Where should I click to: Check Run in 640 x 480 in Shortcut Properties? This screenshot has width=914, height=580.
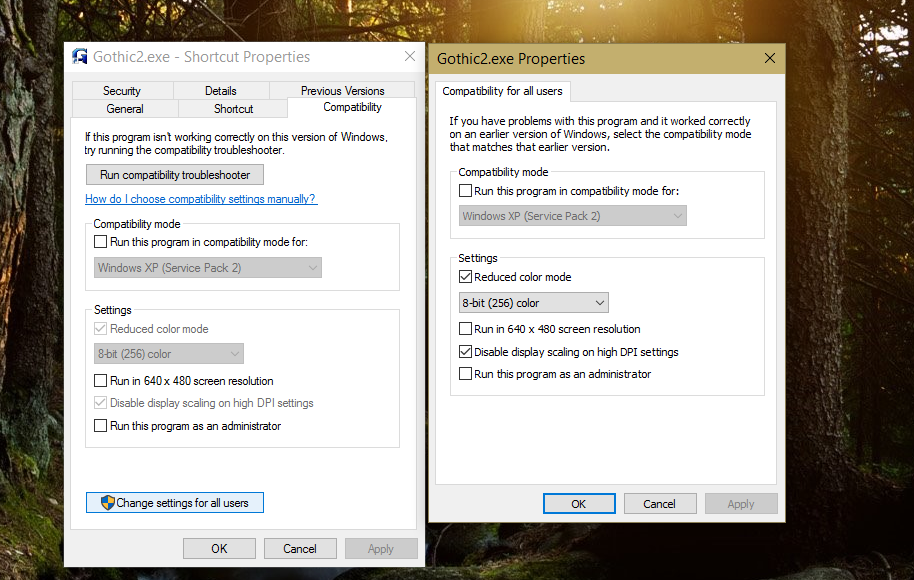coord(100,381)
